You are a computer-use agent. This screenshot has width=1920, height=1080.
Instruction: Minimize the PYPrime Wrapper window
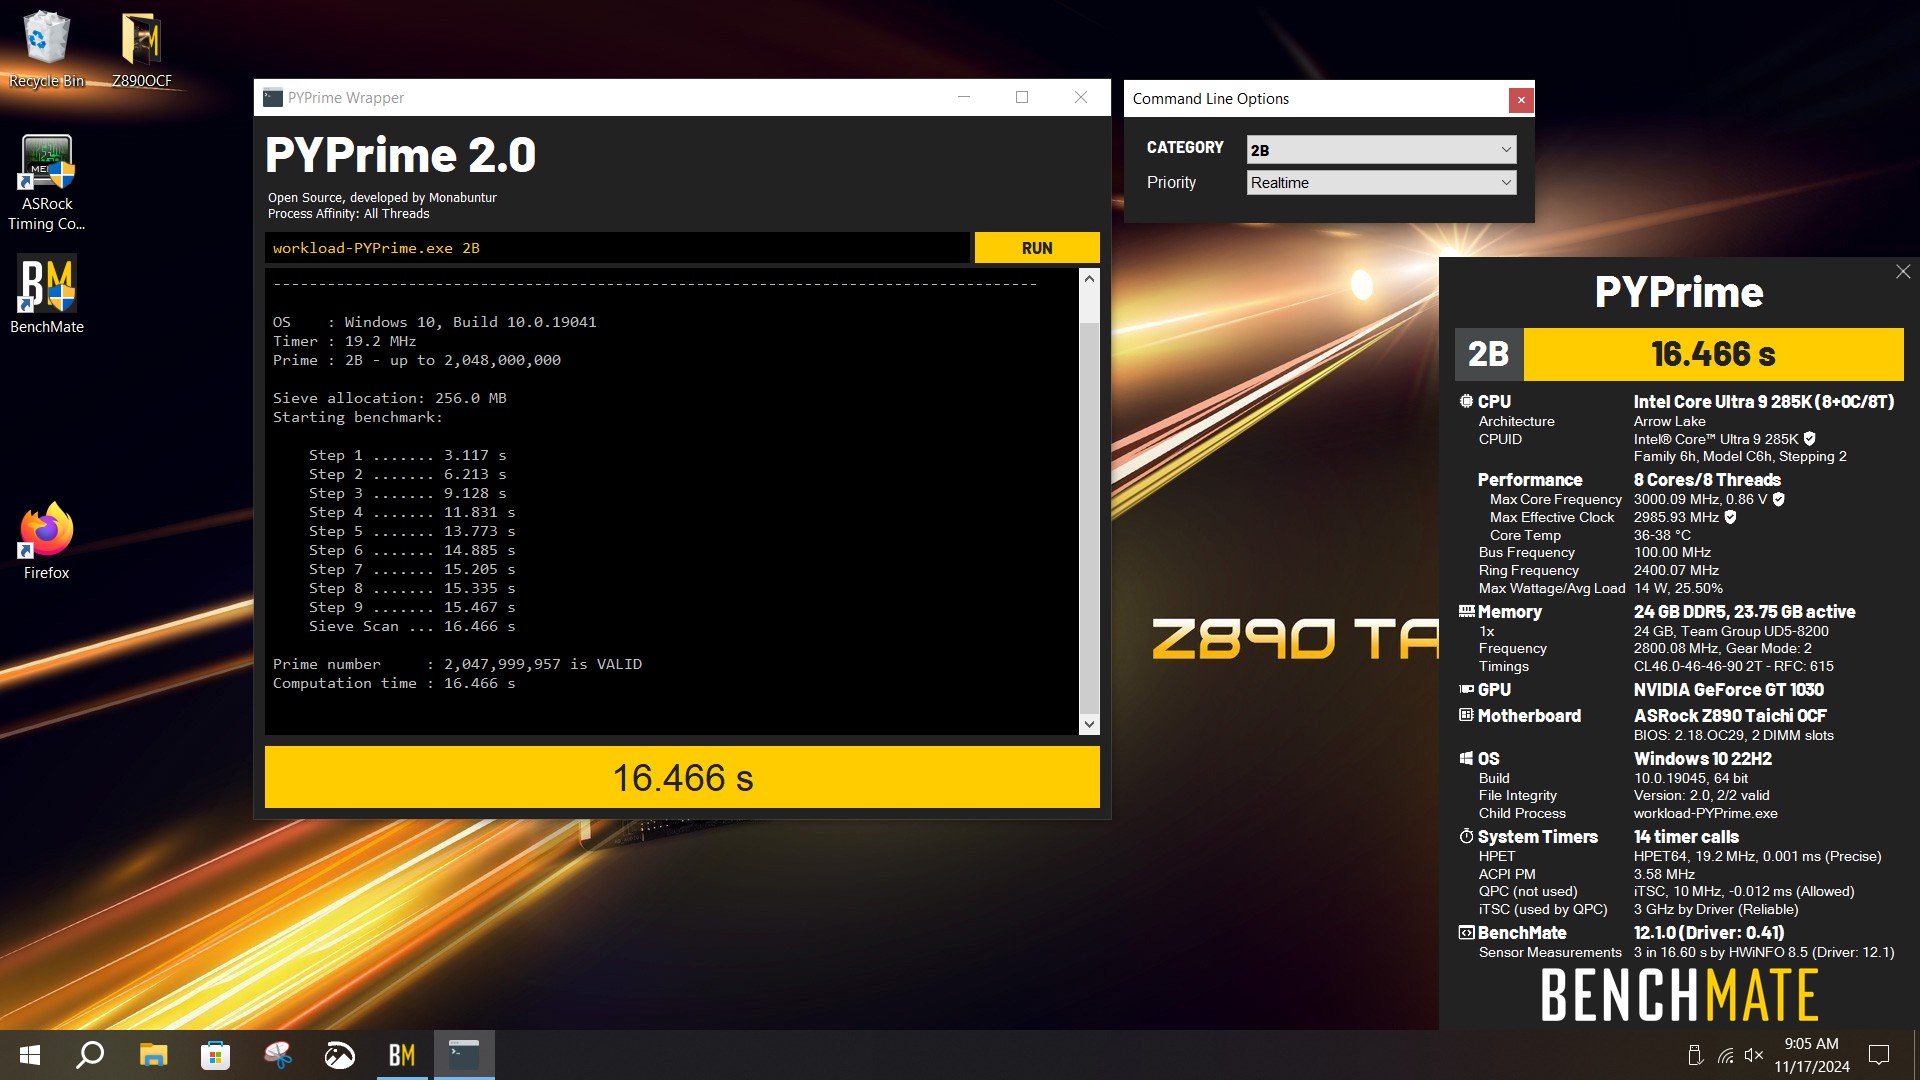(x=964, y=97)
